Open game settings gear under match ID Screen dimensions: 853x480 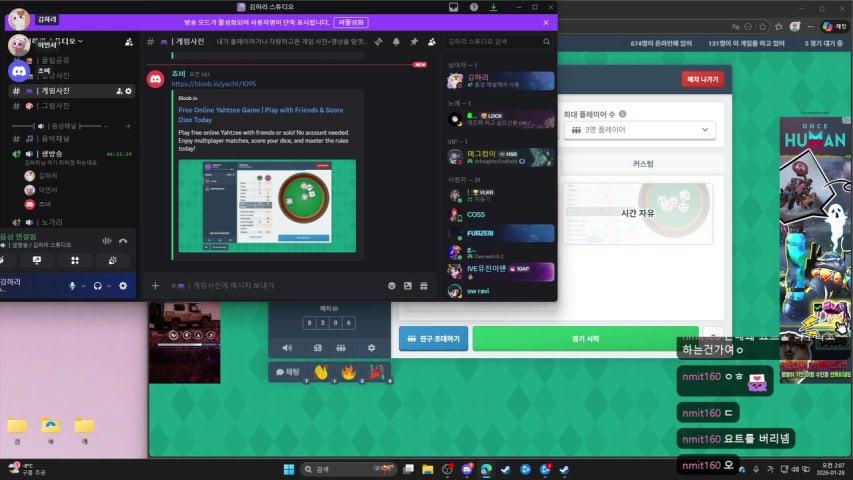[372, 348]
